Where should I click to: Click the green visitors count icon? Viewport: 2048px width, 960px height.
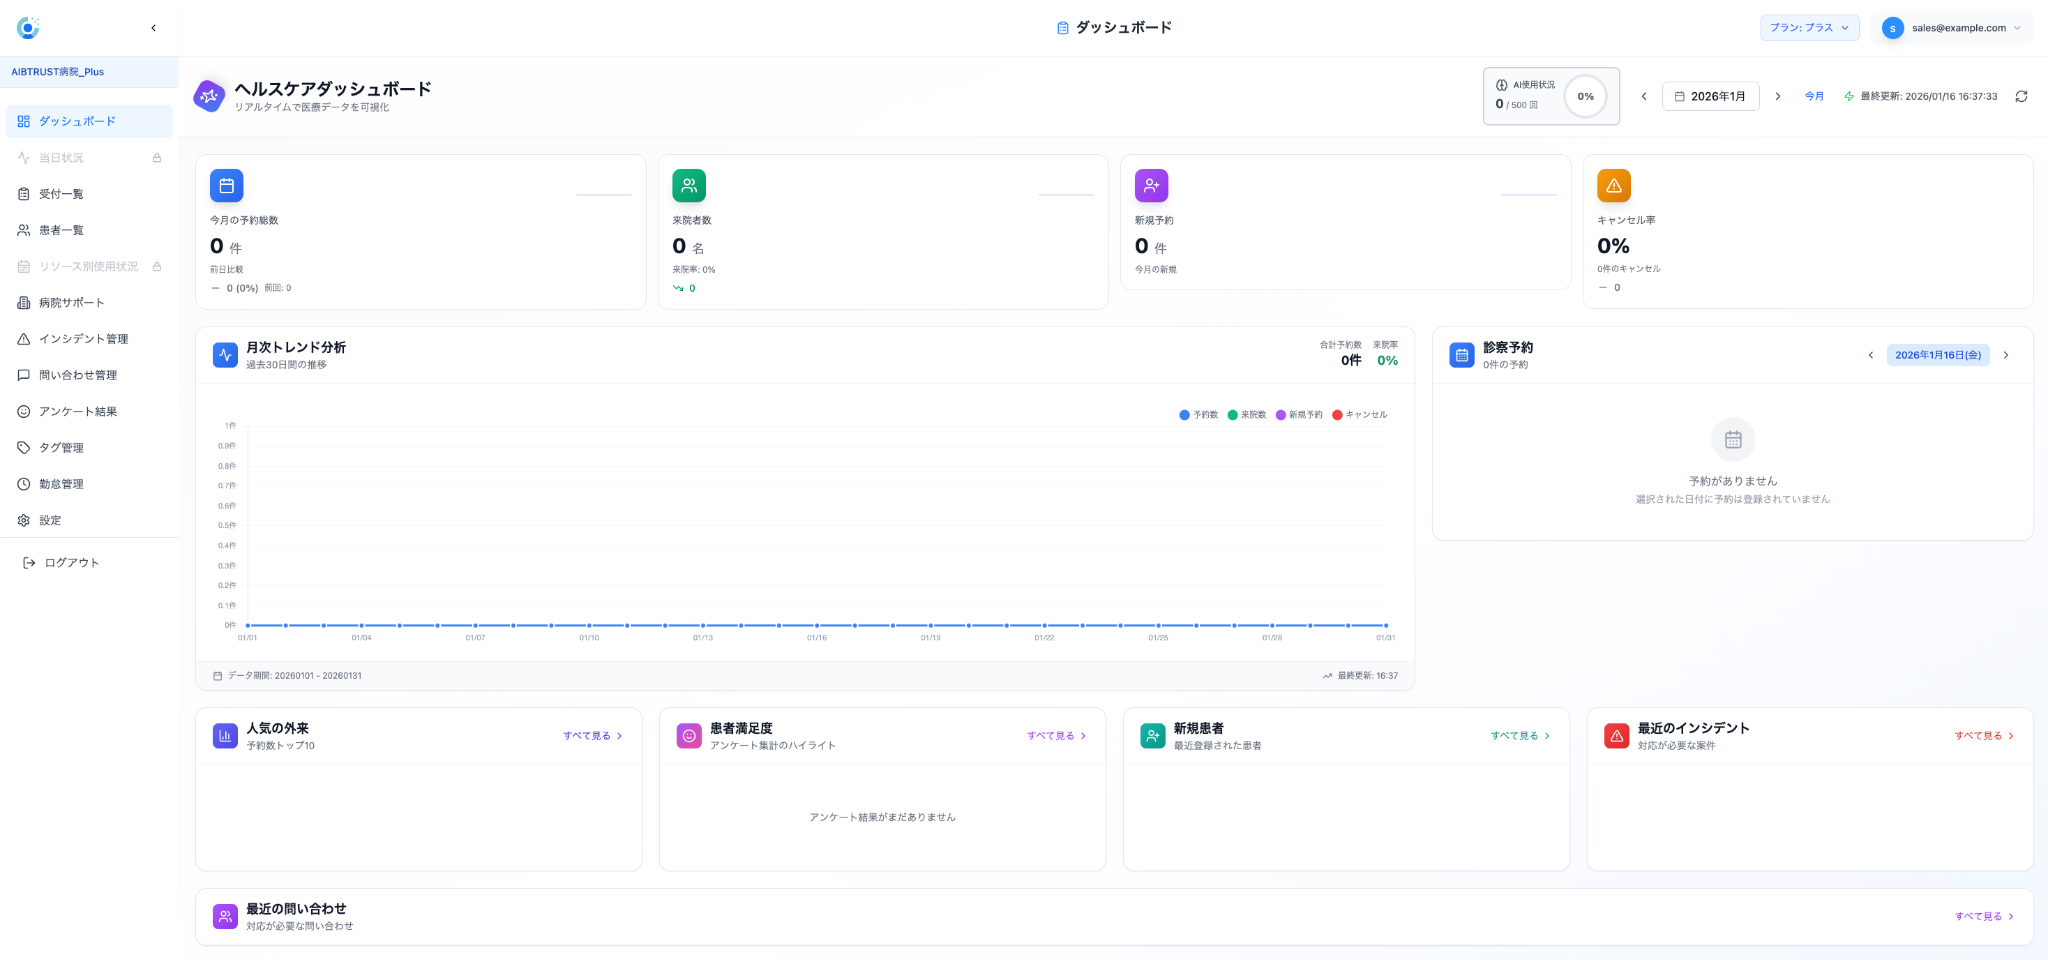click(x=689, y=186)
